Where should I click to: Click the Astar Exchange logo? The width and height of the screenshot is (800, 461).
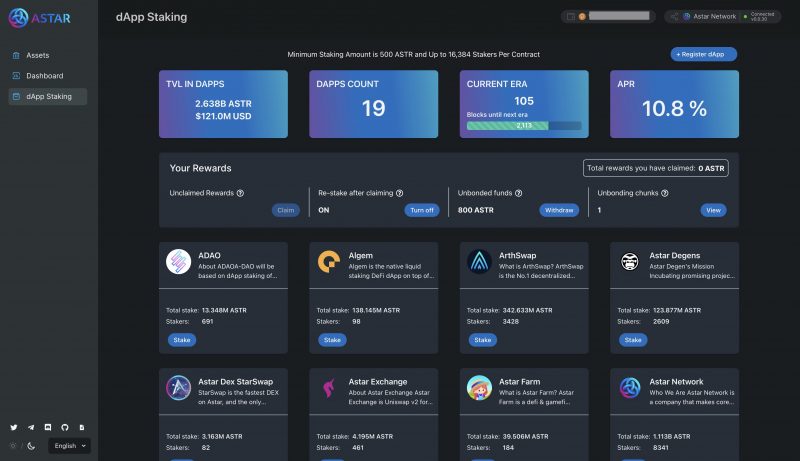point(329,388)
